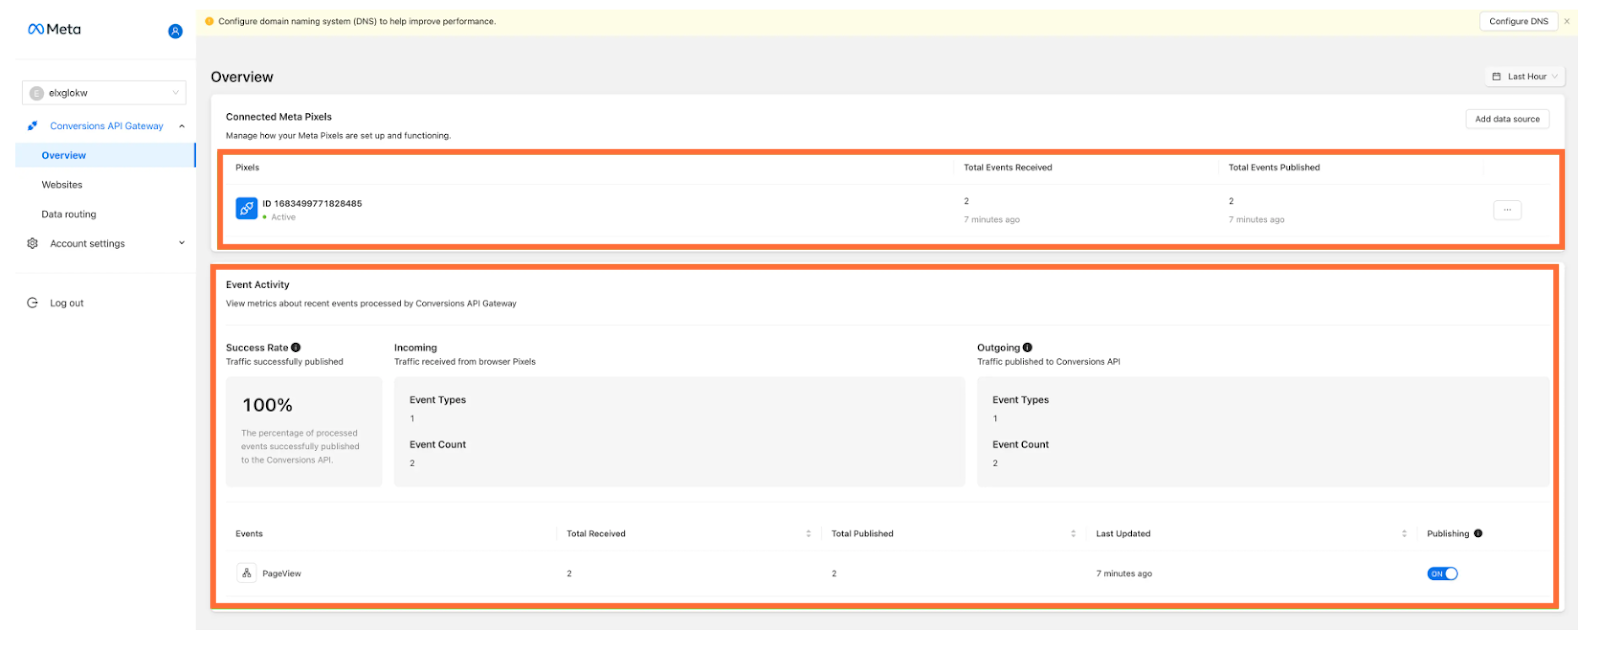
Task: Click the Meta logo
Action: [54, 30]
